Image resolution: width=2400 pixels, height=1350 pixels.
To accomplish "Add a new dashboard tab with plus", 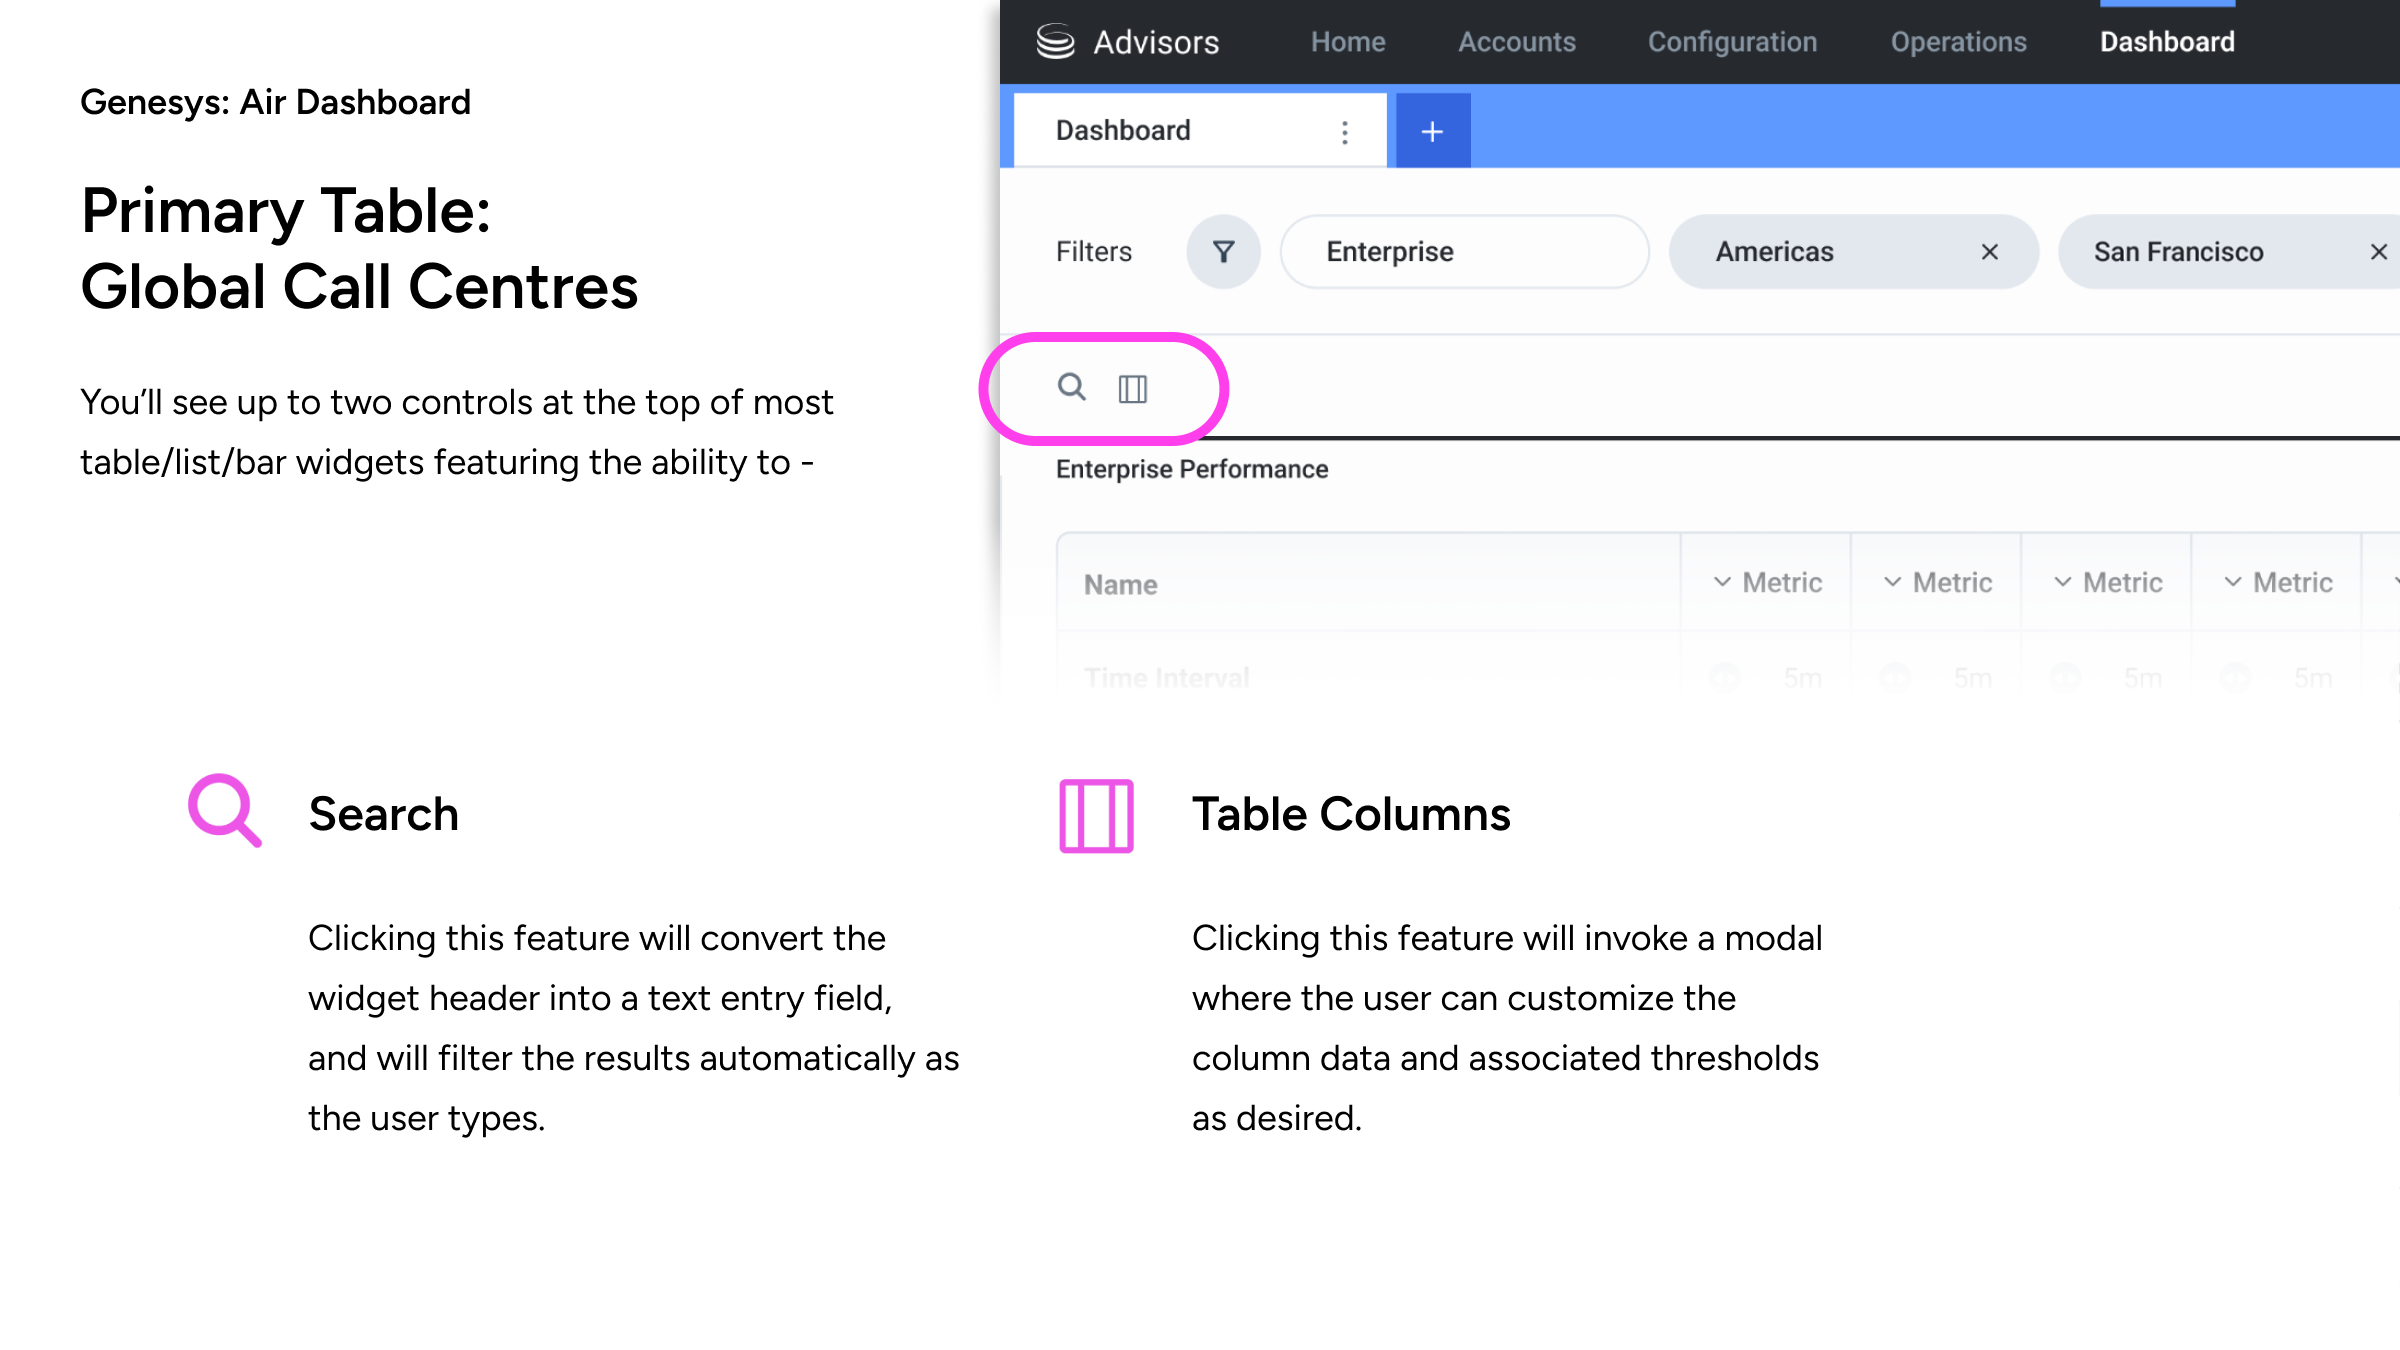I will tap(1432, 131).
